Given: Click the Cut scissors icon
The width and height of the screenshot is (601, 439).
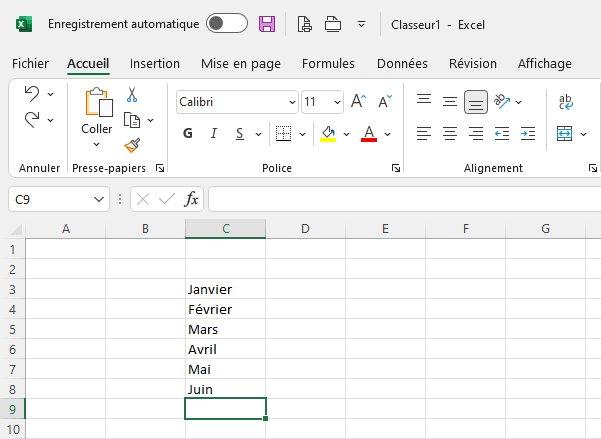Looking at the screenshot, I should click(132, 94).
